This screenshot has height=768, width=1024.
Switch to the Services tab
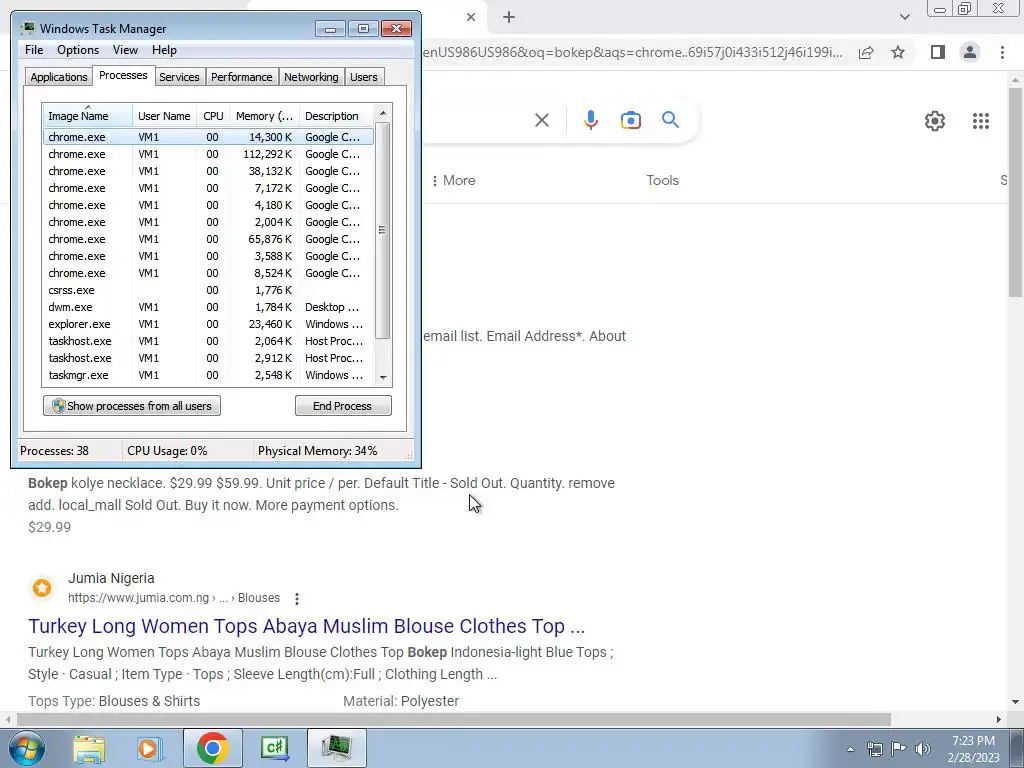(179, 77)
